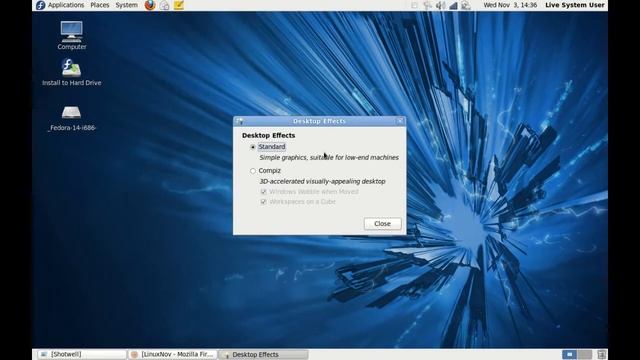Open the mail launcher in top panel
This screenshot has height=360, width=640.
click(164, 5)
